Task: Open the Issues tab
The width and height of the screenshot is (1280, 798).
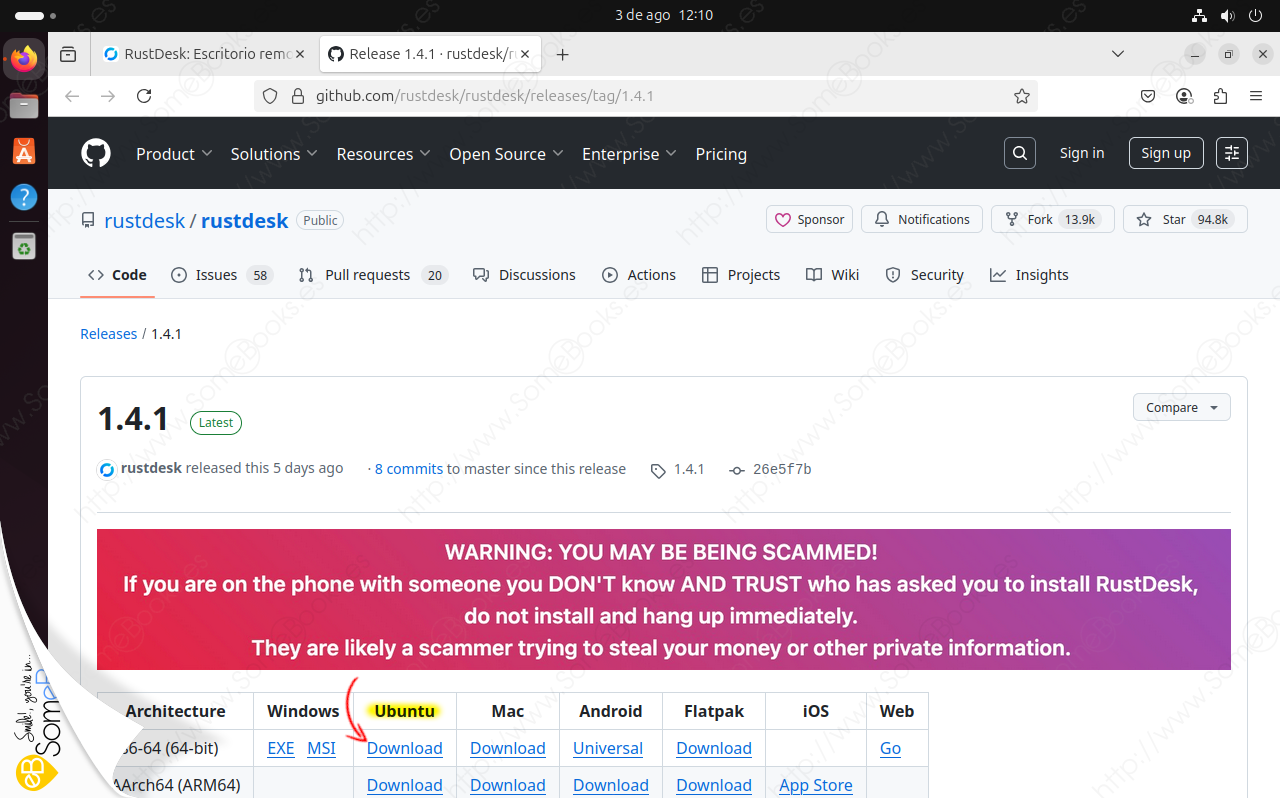Action: pyautogui.click(x=222, y=275)
